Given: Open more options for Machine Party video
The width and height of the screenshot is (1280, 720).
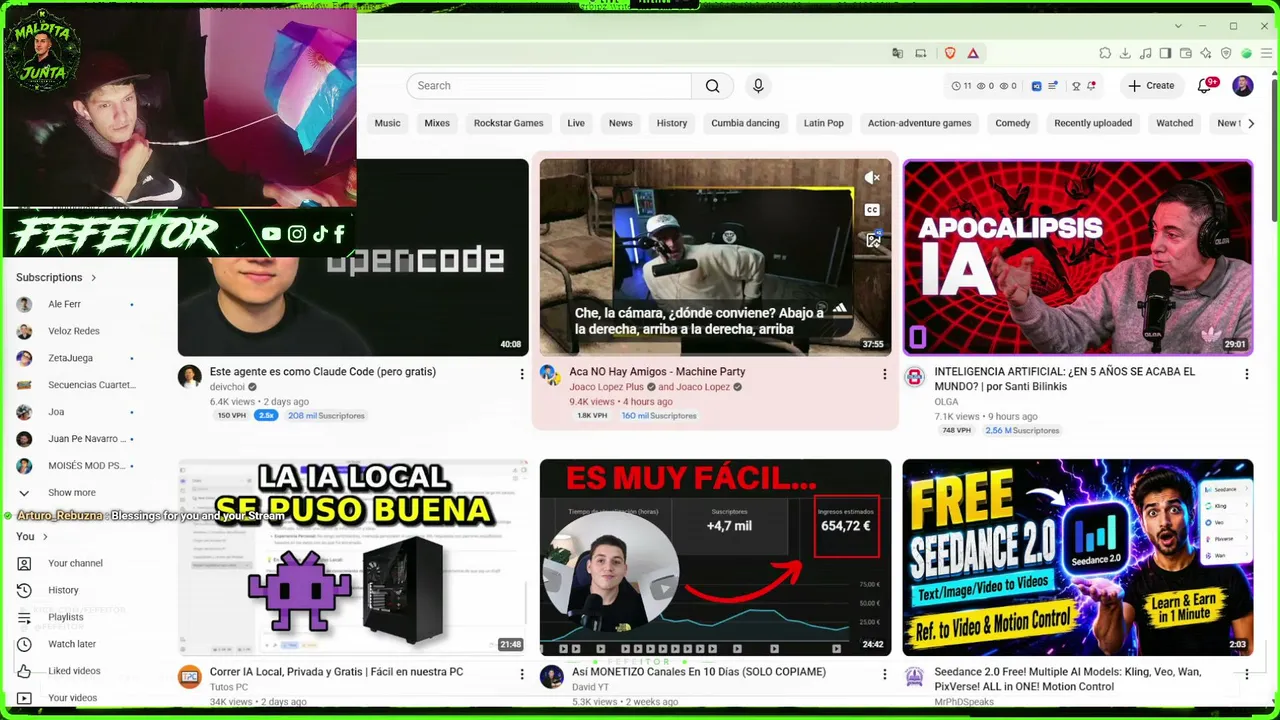Looking at the screenshot, I should coord(884,374).
